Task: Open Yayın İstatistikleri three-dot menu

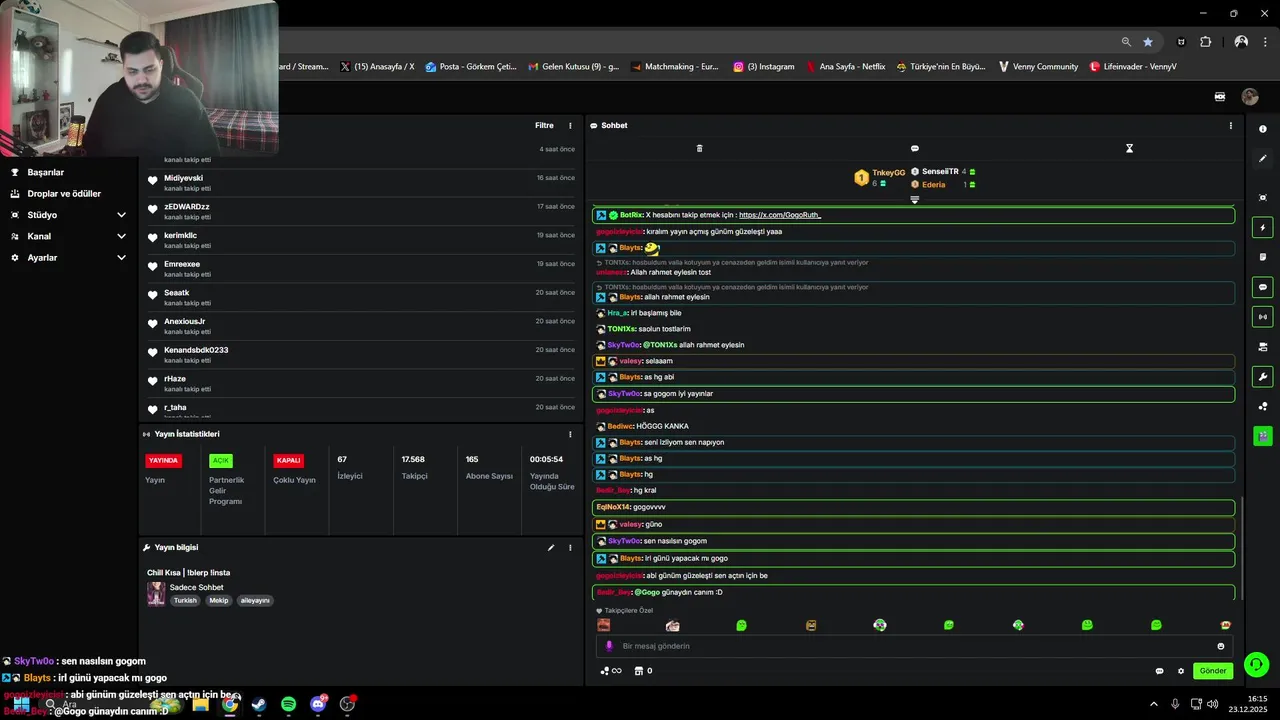Action: (571, 434)
